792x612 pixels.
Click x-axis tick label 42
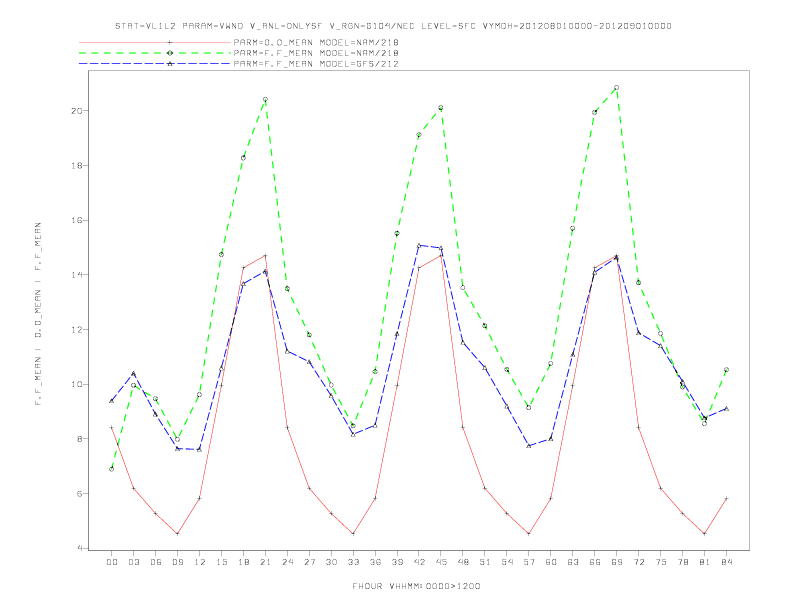tap(419, 562)
